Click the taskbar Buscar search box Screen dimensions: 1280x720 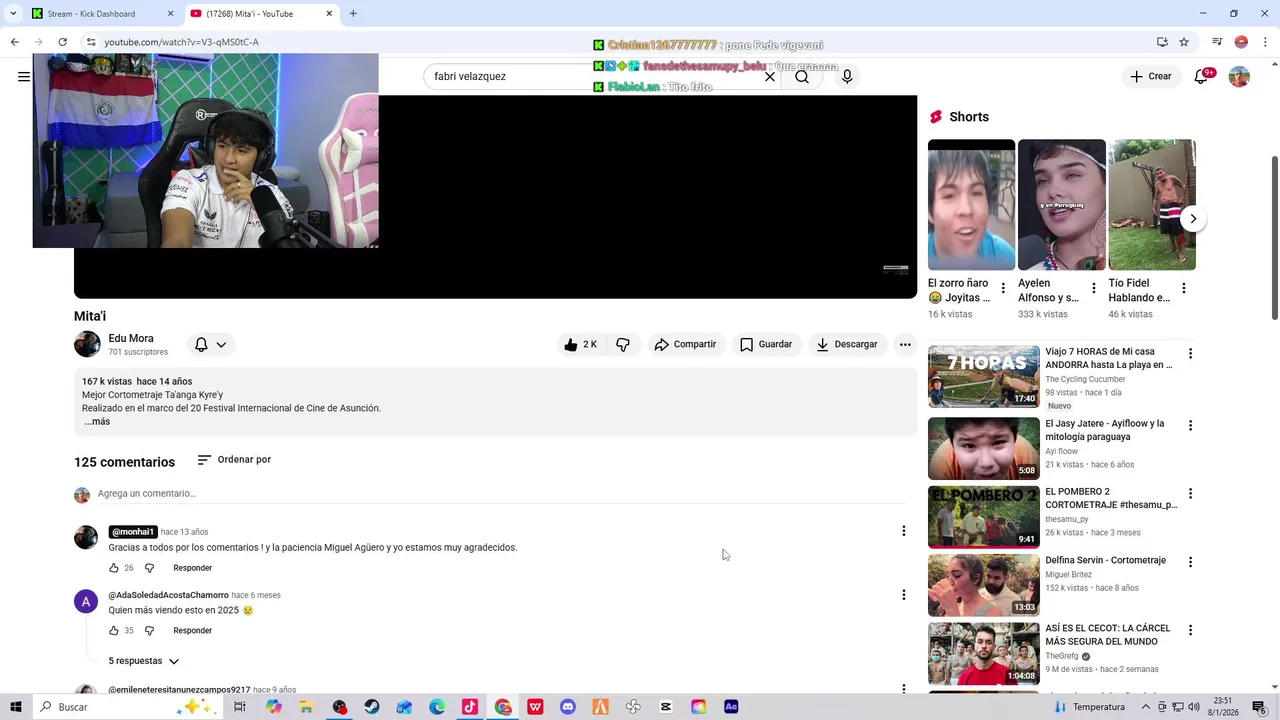pos(125,707)
